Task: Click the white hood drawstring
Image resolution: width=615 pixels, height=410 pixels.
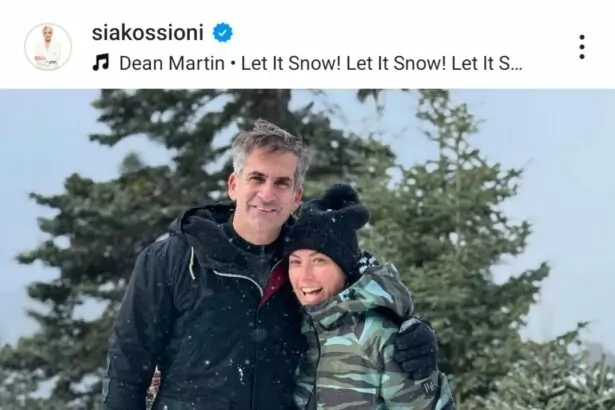Action: pos(191,263)
